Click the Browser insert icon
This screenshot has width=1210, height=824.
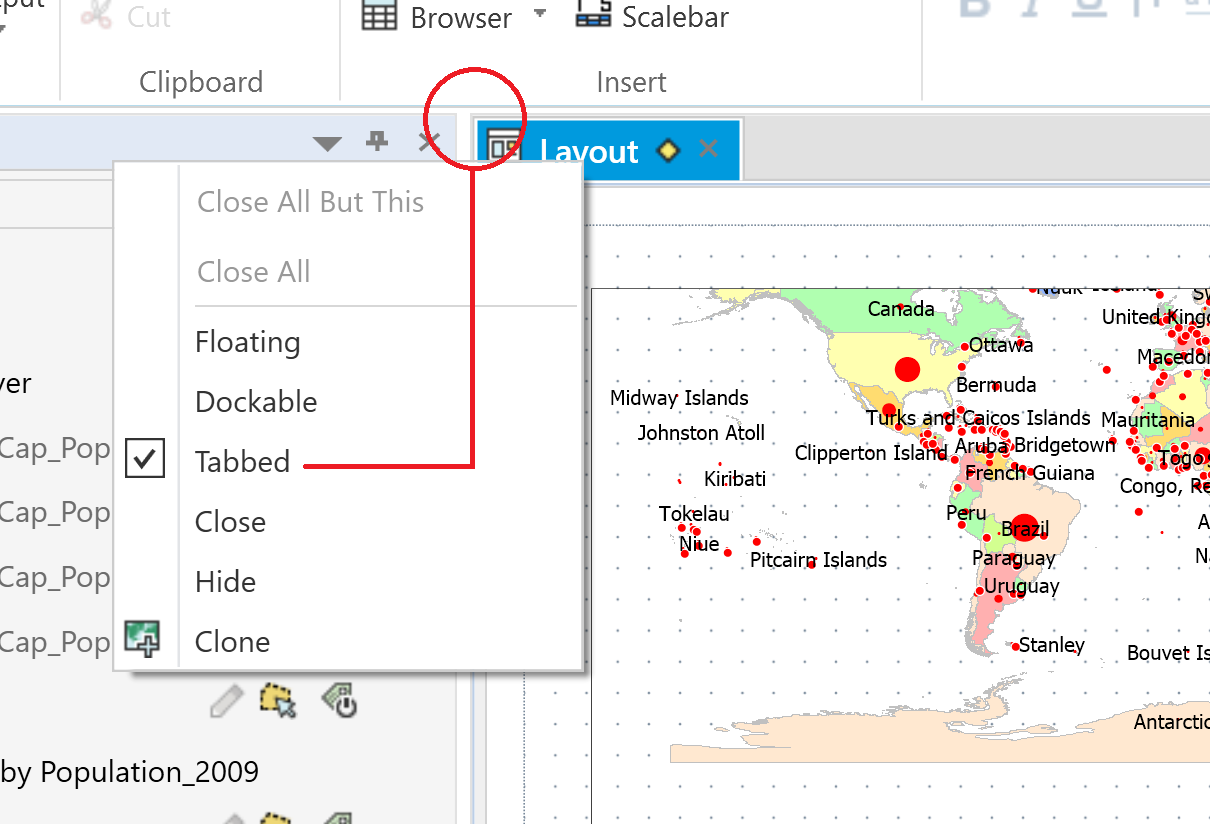coord(380,17)
